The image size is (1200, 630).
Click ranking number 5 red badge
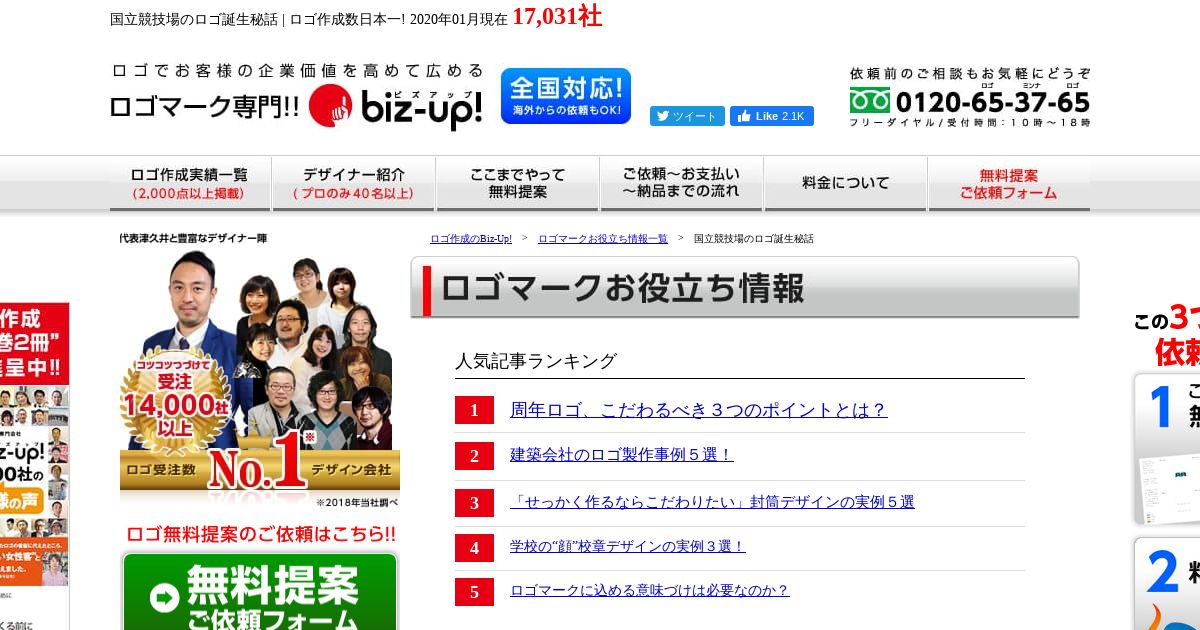474,592
